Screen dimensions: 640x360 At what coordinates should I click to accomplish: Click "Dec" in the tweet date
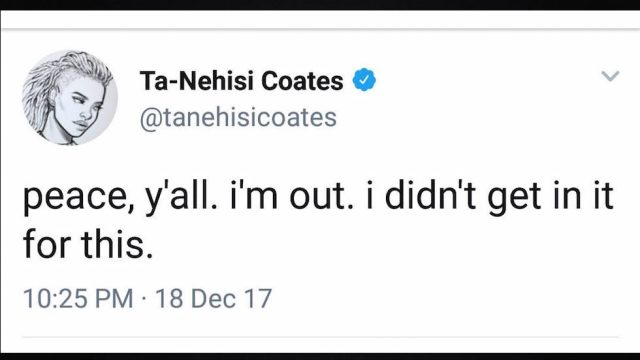213,298
